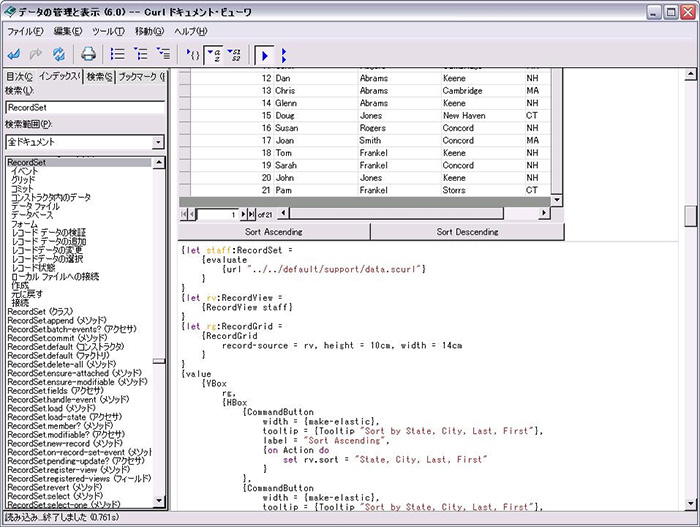This screenshot has width=700, height=527.
Task: Click the braces {} toolbar icon
Action: tap(194, 53)
